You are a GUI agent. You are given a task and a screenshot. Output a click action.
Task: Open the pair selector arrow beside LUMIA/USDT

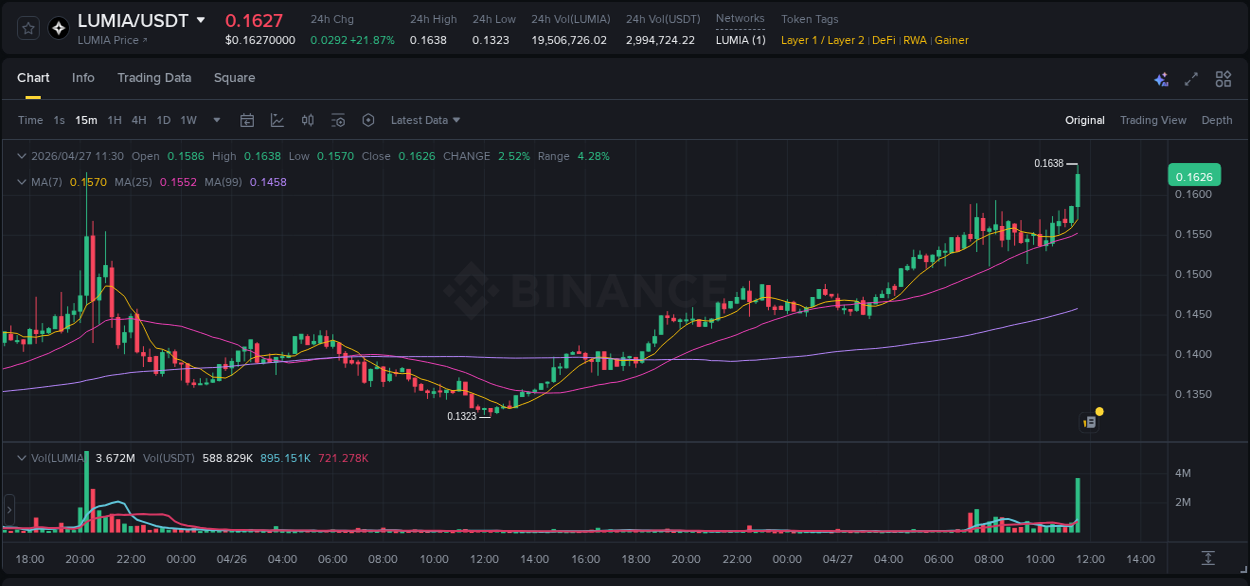[x=201, y=20]
